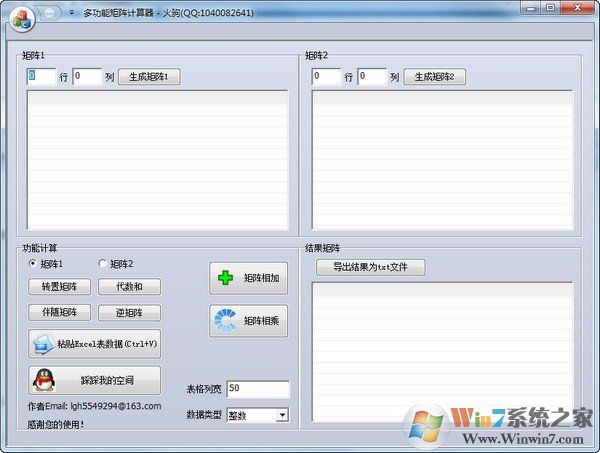Click the 生成矩阵1 button
The image size is (600, 453).
tap(149, 77)
